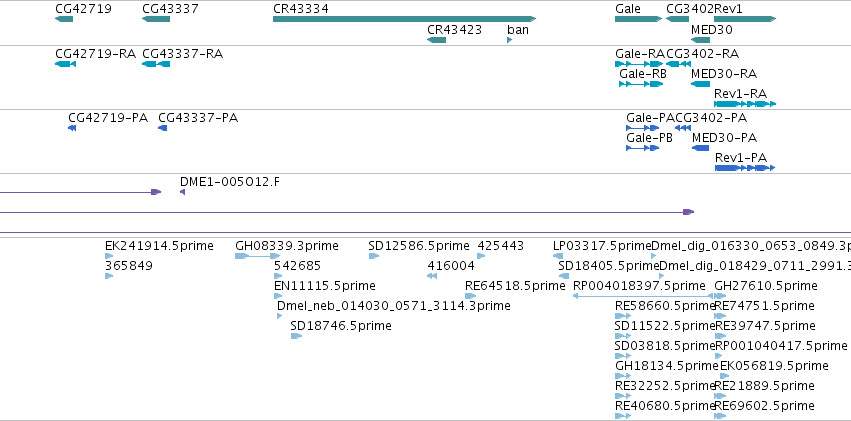This screenshot has height=421, width=851.
Task: Click the RE40680.5prime EST glyph
Action: pyautogui.click(x=623, y=416)
